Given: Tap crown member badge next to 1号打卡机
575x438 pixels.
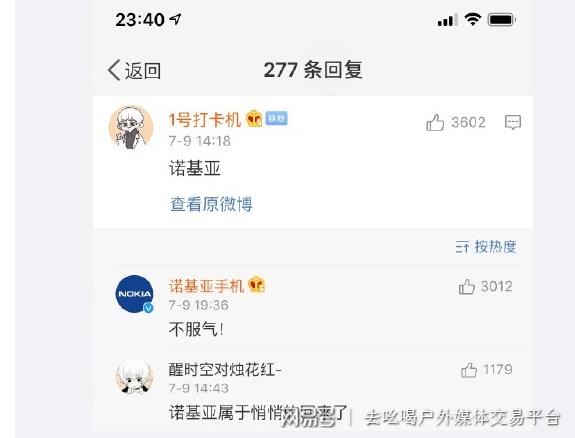Looking at the screenshot, I should coord(254,118).
